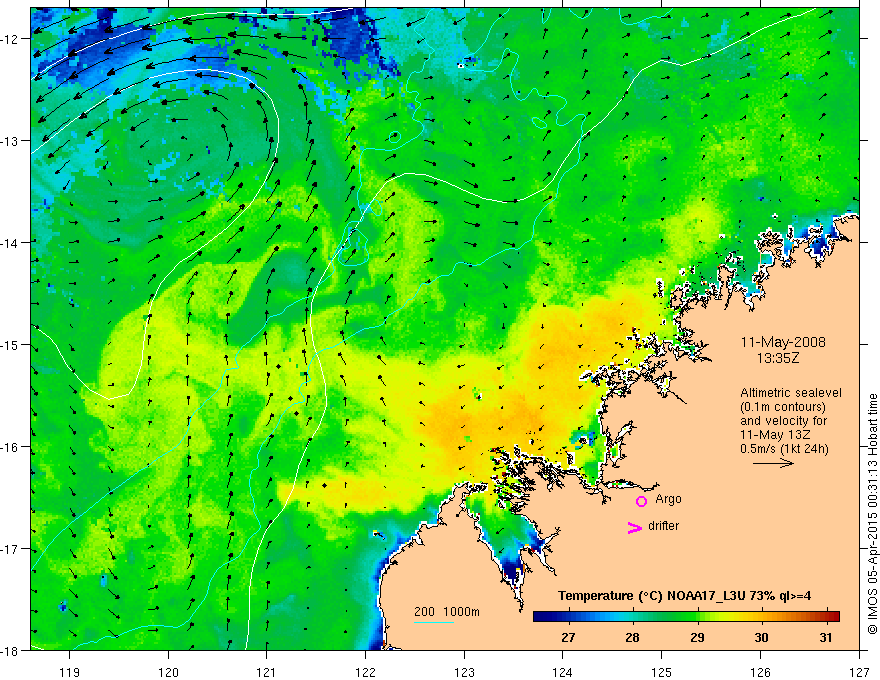Image resolution: width=880 pixels, height=680 pixels.
Task: Click the 200 1000m depth label
Action: click(x=447, y=612)
